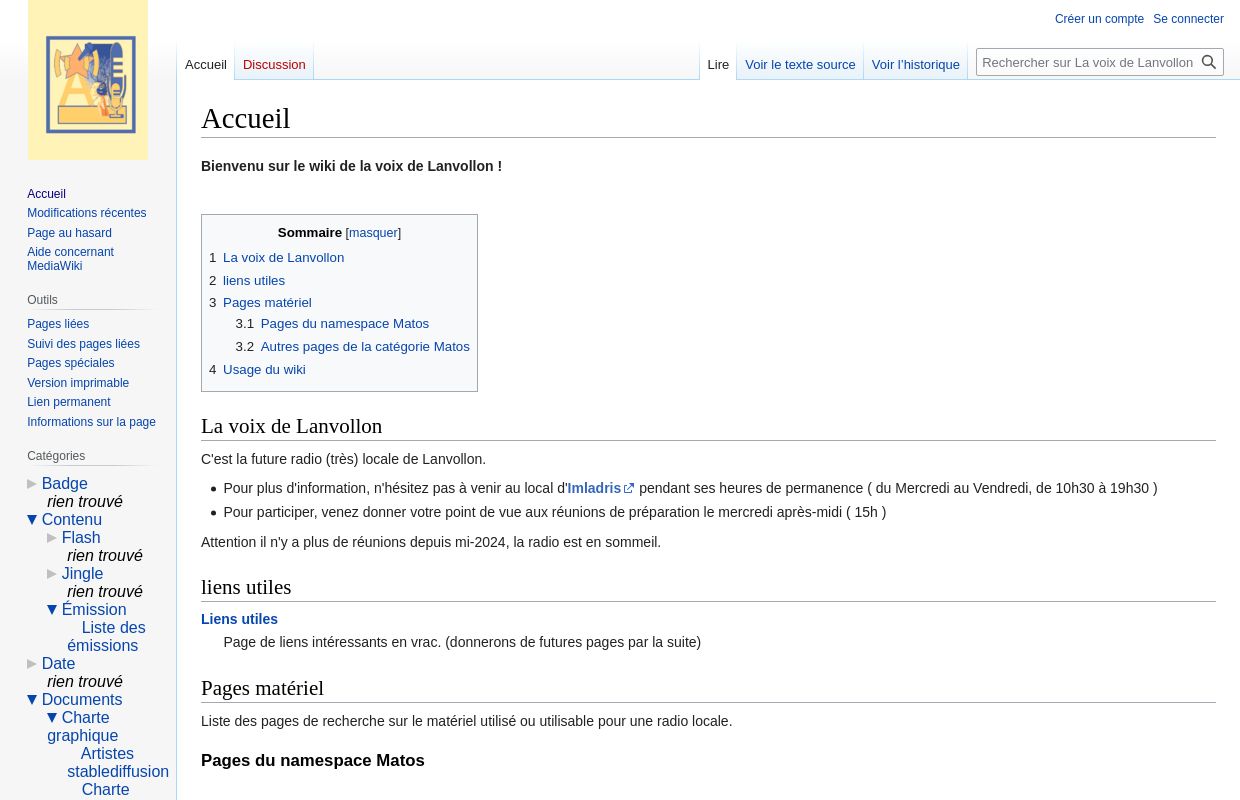
Task: Expand the Jingle subcategory arrow
Action: 52,574
